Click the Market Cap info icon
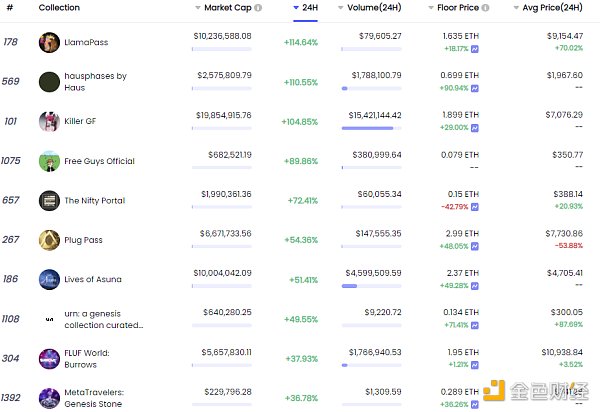Image resolution: width=600 pixels, height=412 pixels. (258, 8)
